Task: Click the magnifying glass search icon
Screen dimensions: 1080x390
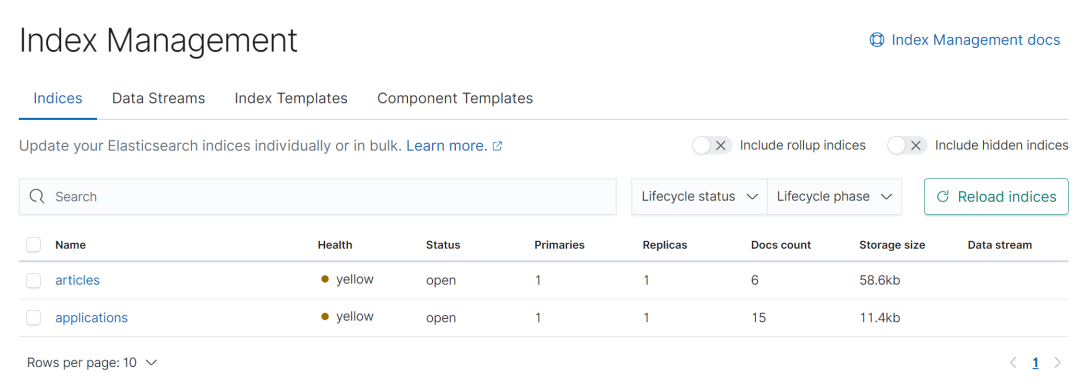Action: click(37, 196)
